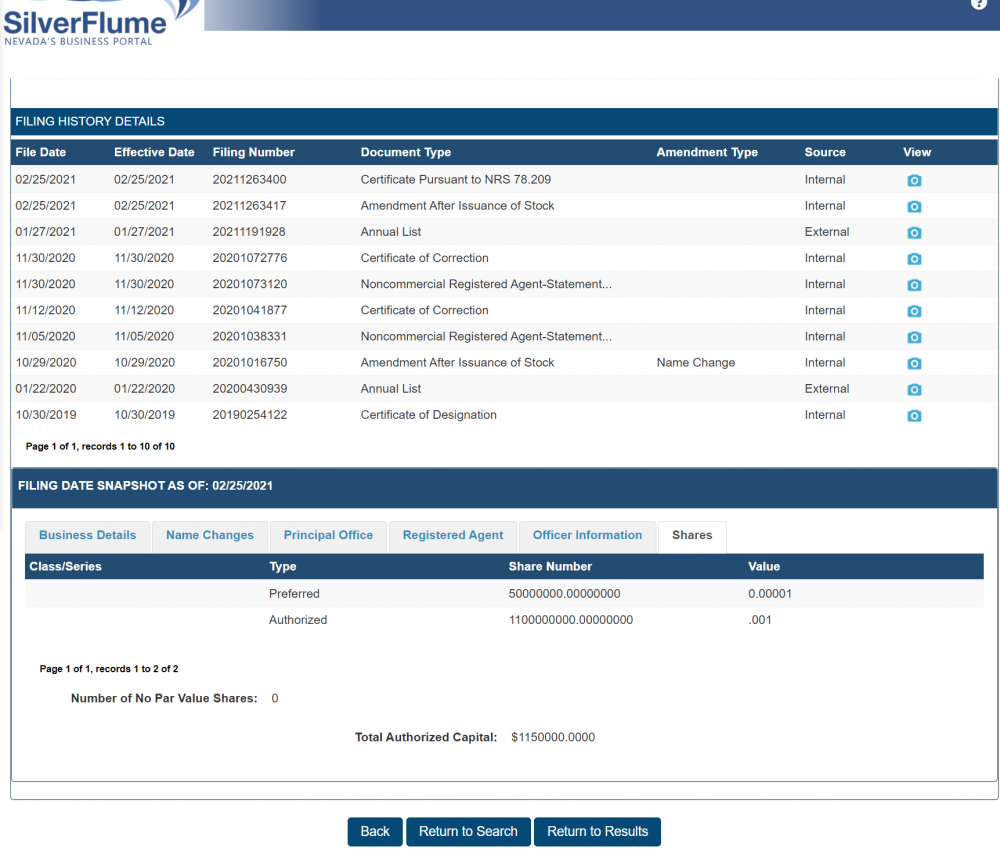1000x854 pixels.
Task: Click the SilverFlume logo
Action: (85, 22)
